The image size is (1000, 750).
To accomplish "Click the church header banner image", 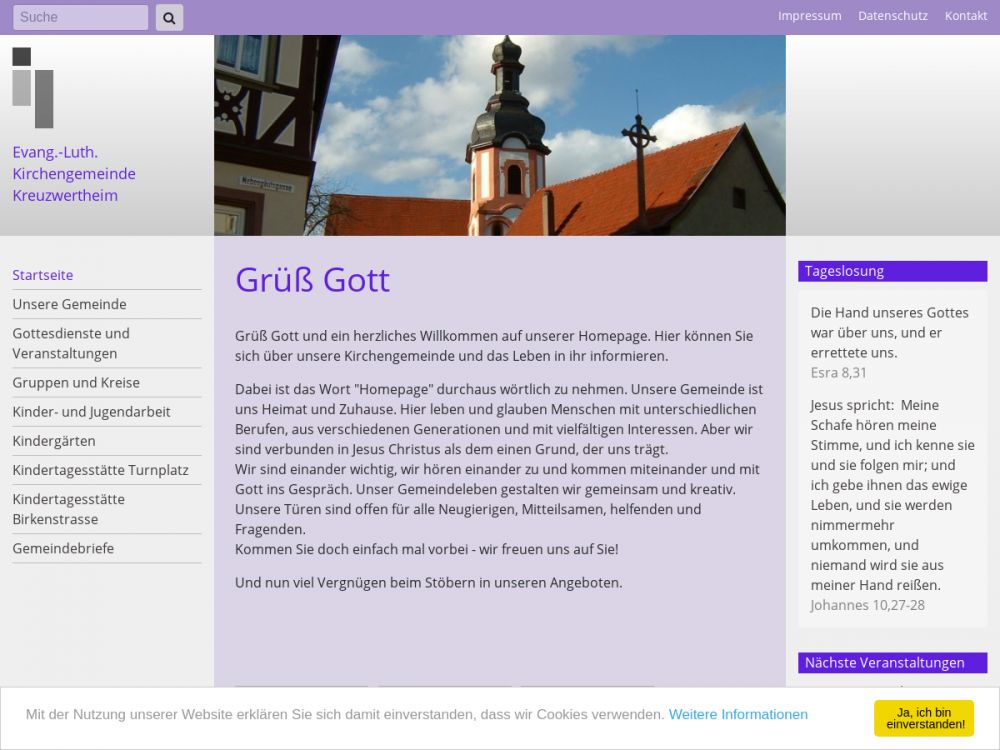I will pyautogui.click(x=499, y=135).
